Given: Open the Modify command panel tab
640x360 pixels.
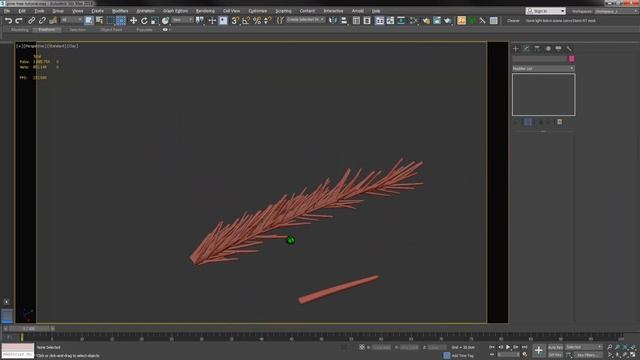Looking at the screenshot, I should tap(526, 49).
